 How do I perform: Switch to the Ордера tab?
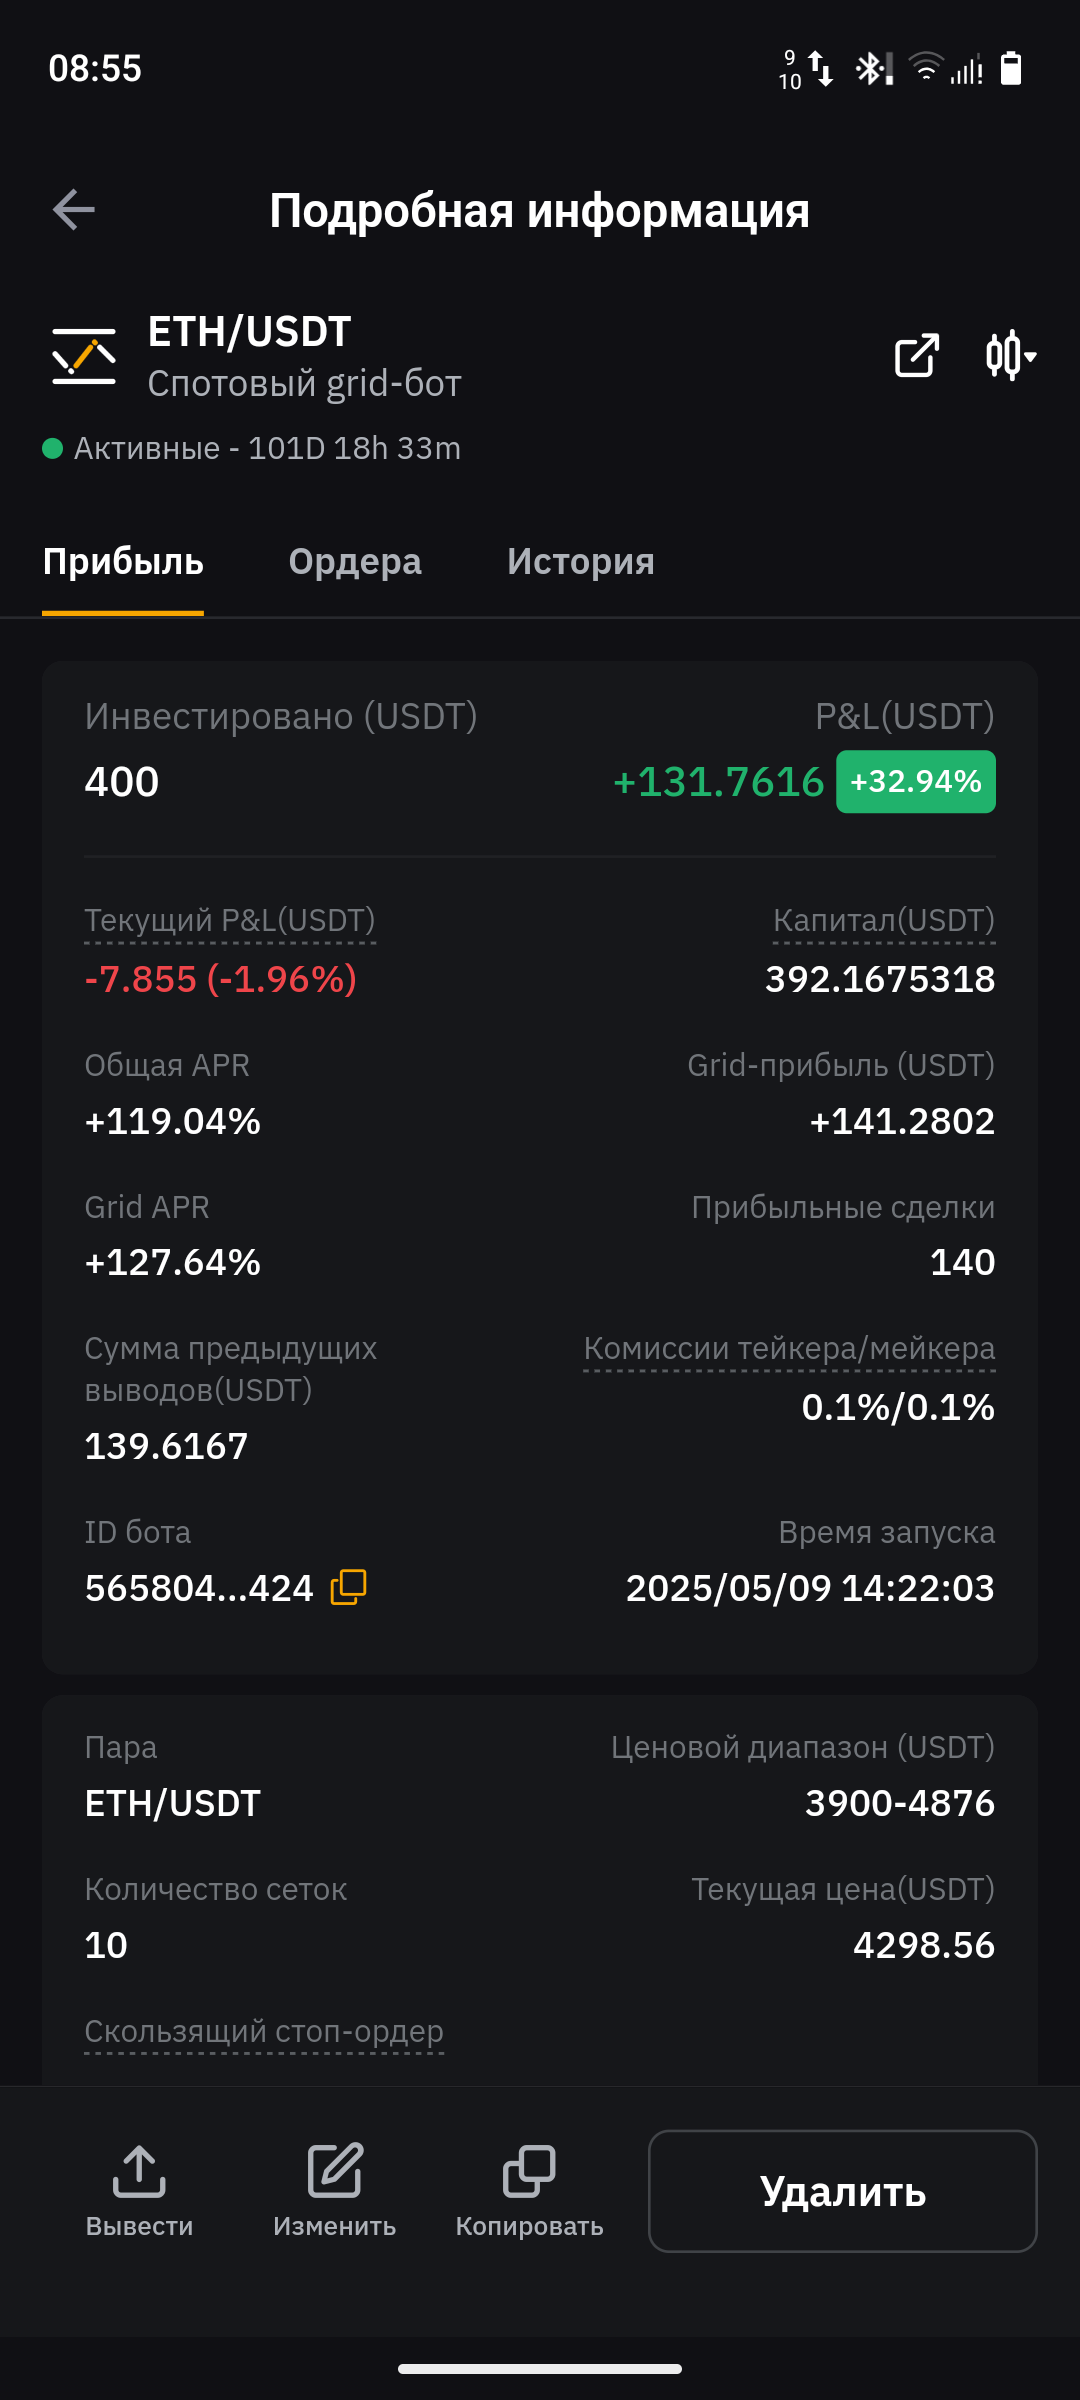coord(355,562)
